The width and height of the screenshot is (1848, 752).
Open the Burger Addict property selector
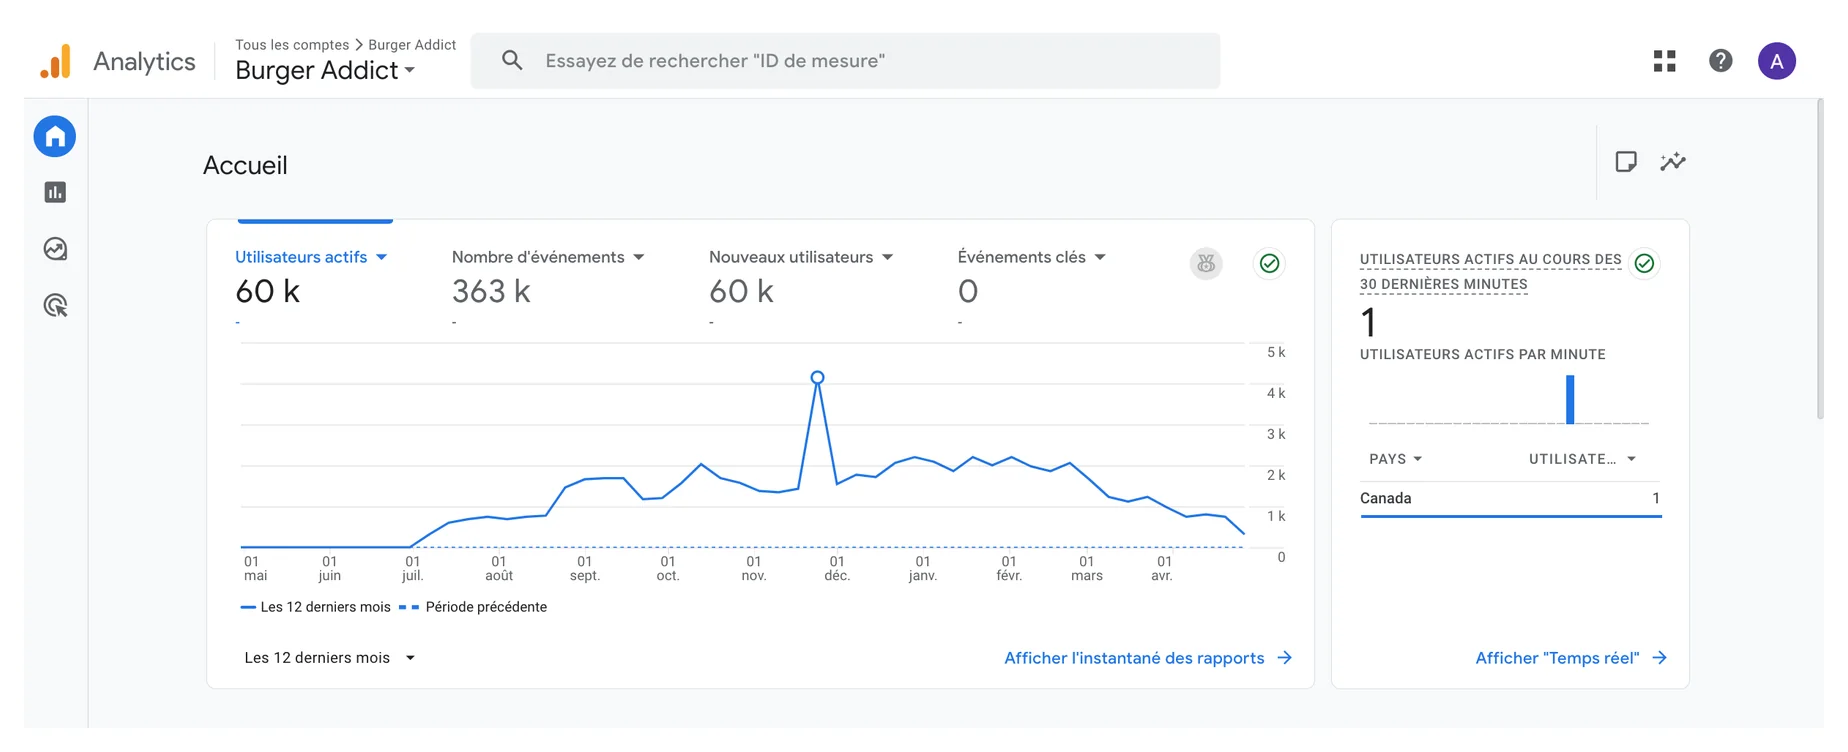[x=325, y=71]
